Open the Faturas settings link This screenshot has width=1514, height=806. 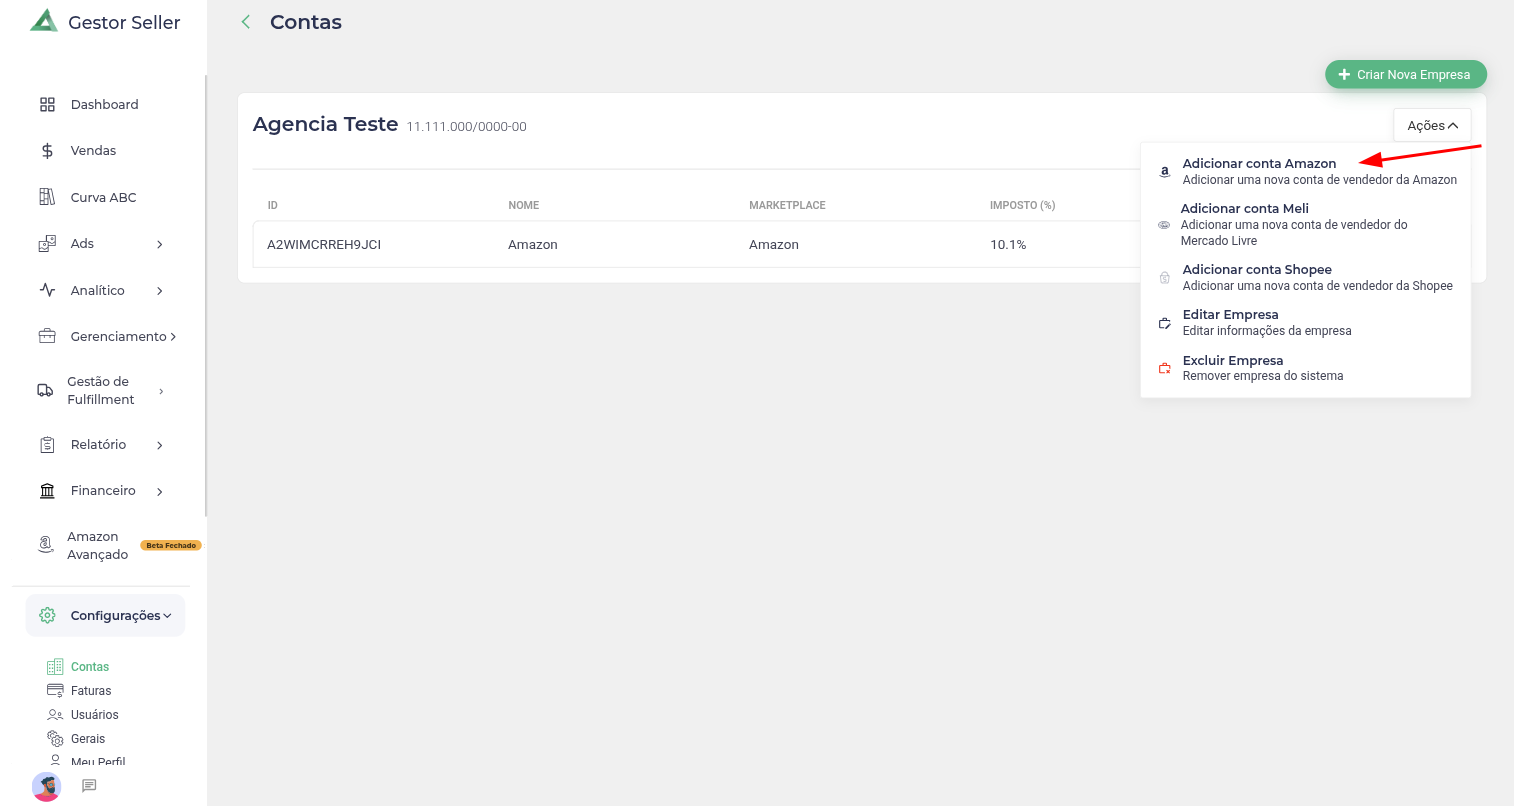pyautogui.click(x=91, y=691)
